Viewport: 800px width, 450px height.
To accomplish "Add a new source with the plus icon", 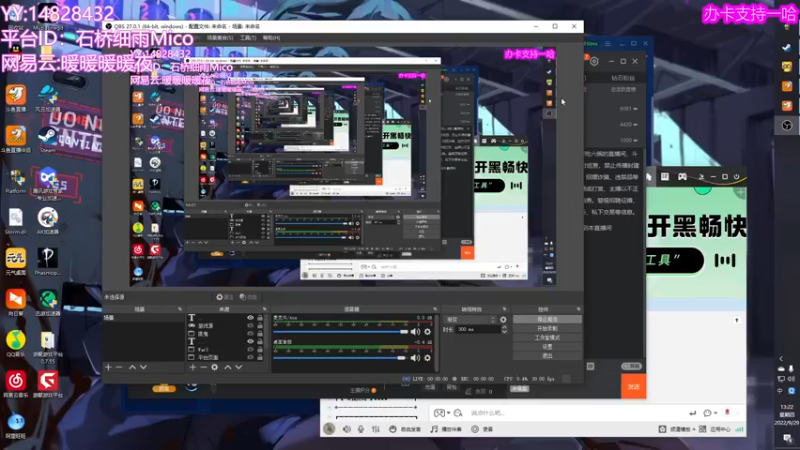I will [192, 367].
